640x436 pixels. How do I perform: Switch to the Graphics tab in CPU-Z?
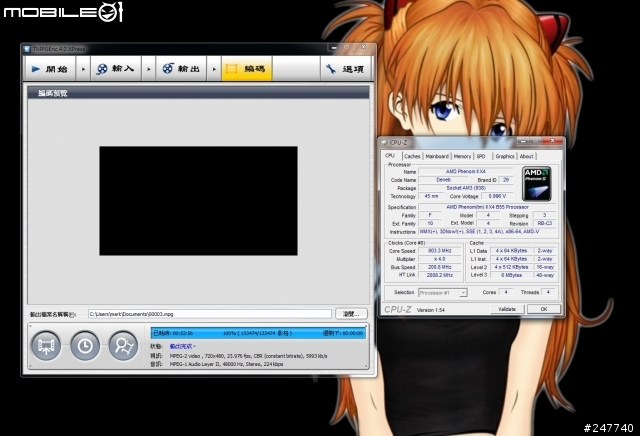pos(505,156)
